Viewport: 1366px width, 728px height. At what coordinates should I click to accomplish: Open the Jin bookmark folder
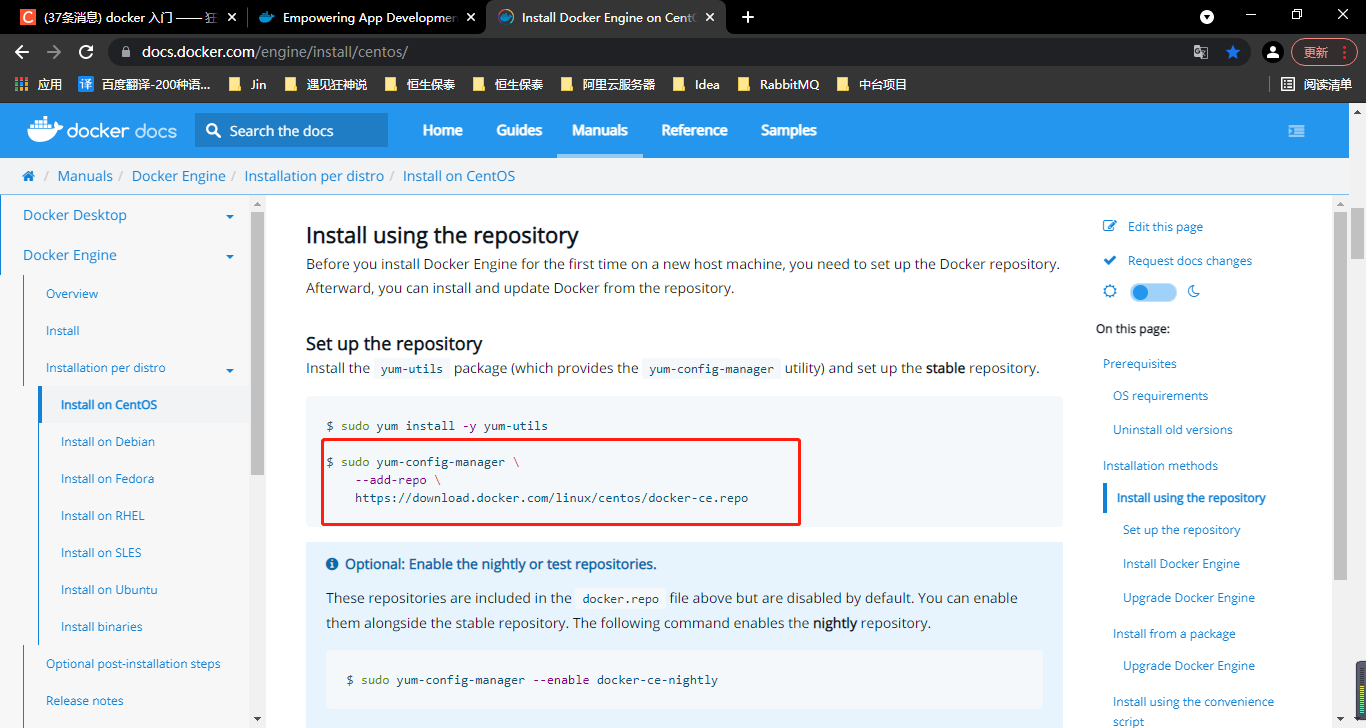tap(248, 84)
